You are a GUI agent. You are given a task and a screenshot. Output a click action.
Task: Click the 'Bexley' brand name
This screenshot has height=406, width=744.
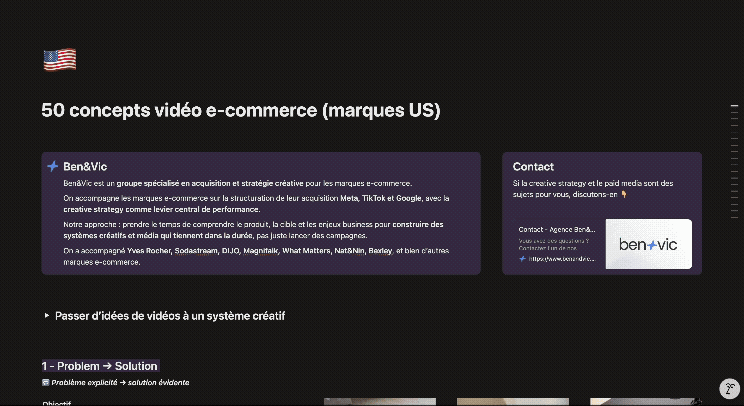(x=381, y=251)
